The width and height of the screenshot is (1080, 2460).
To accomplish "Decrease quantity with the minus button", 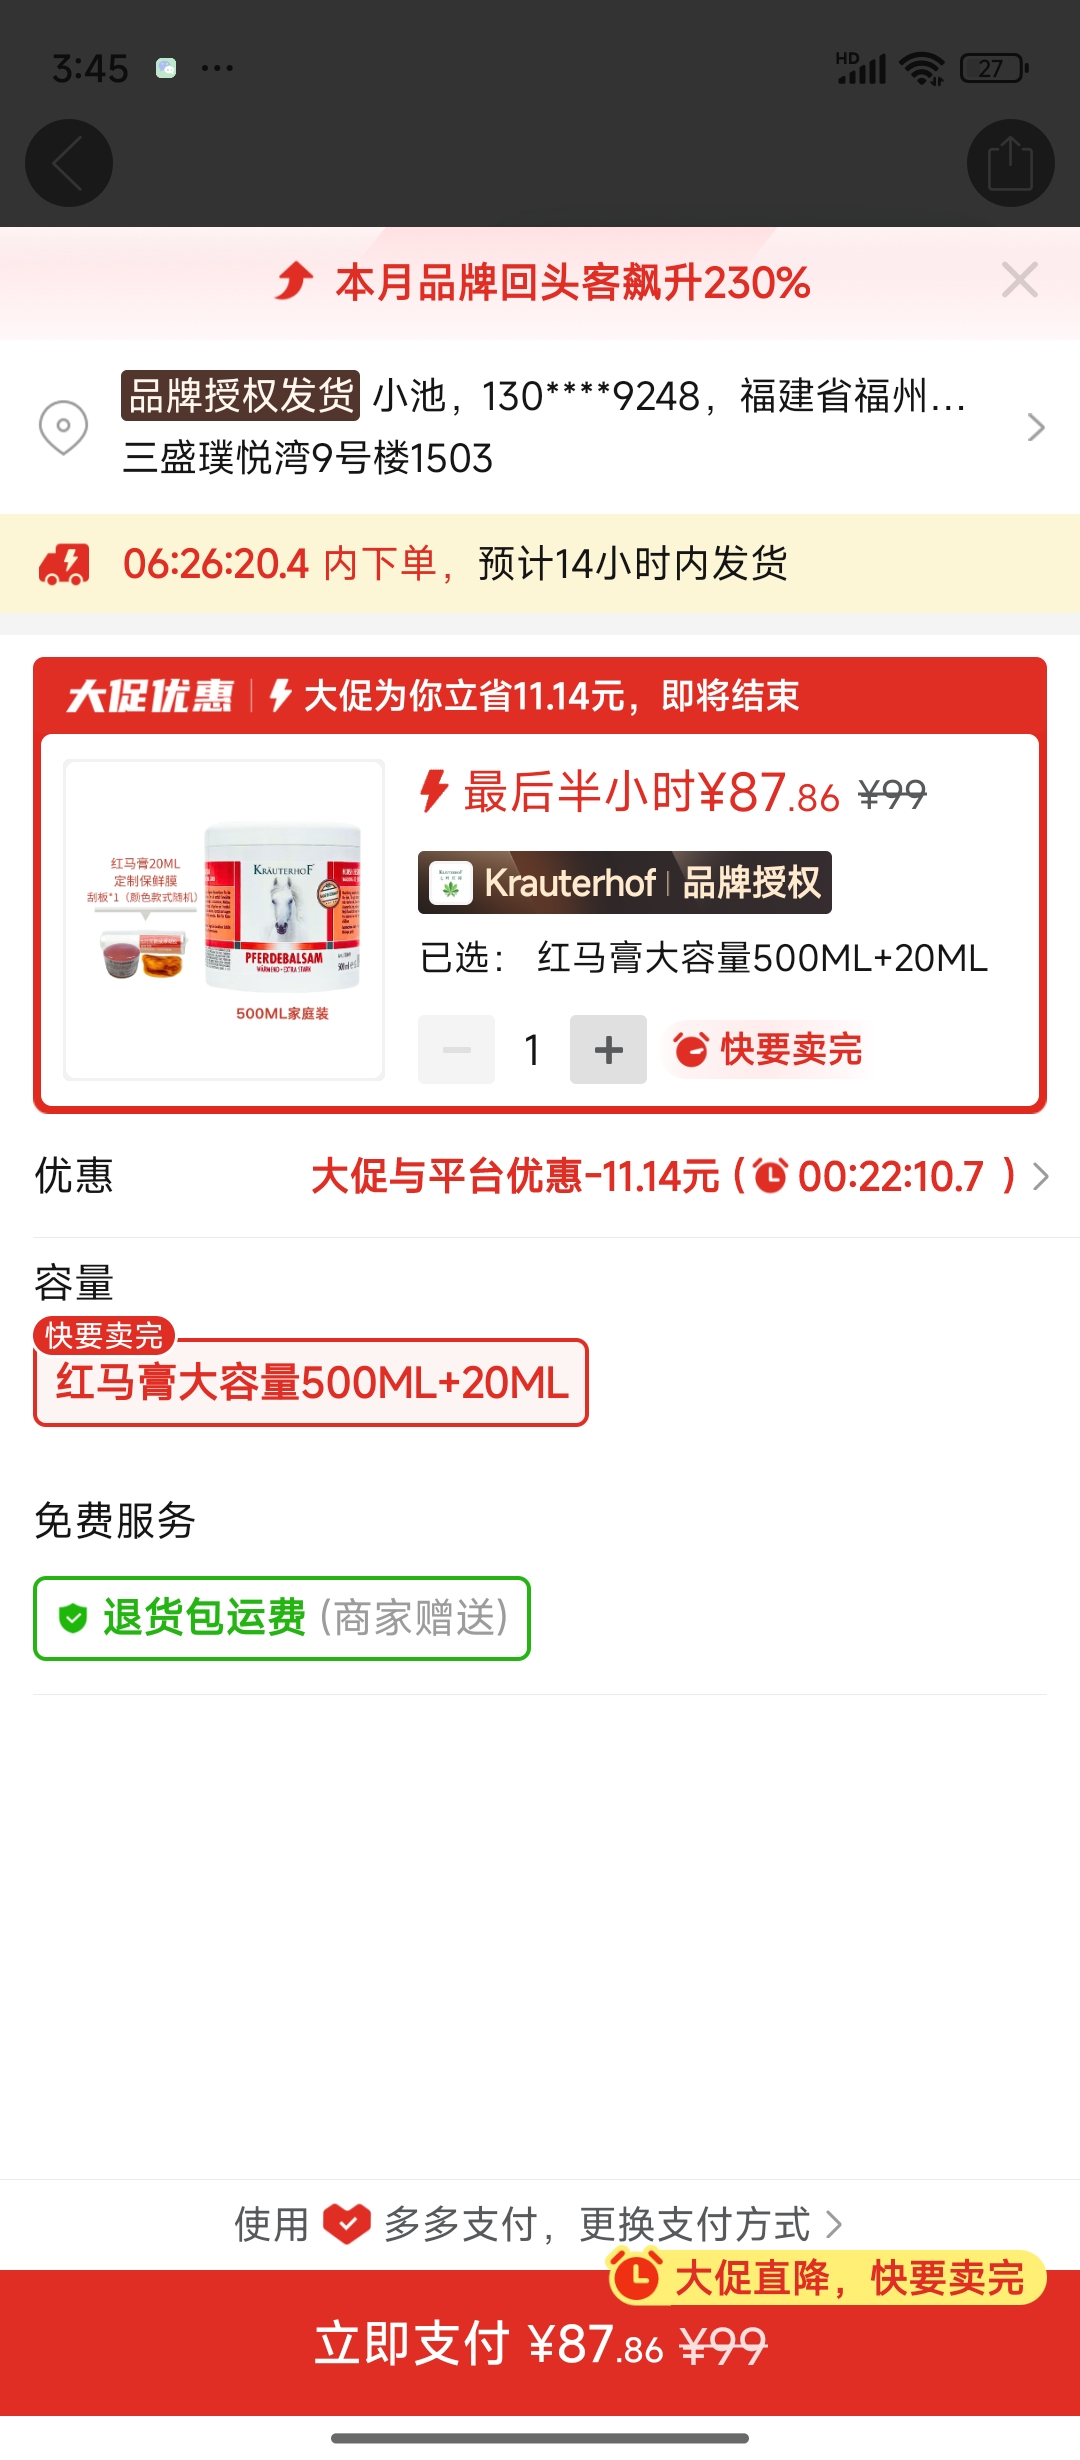I will point(456,1050).
